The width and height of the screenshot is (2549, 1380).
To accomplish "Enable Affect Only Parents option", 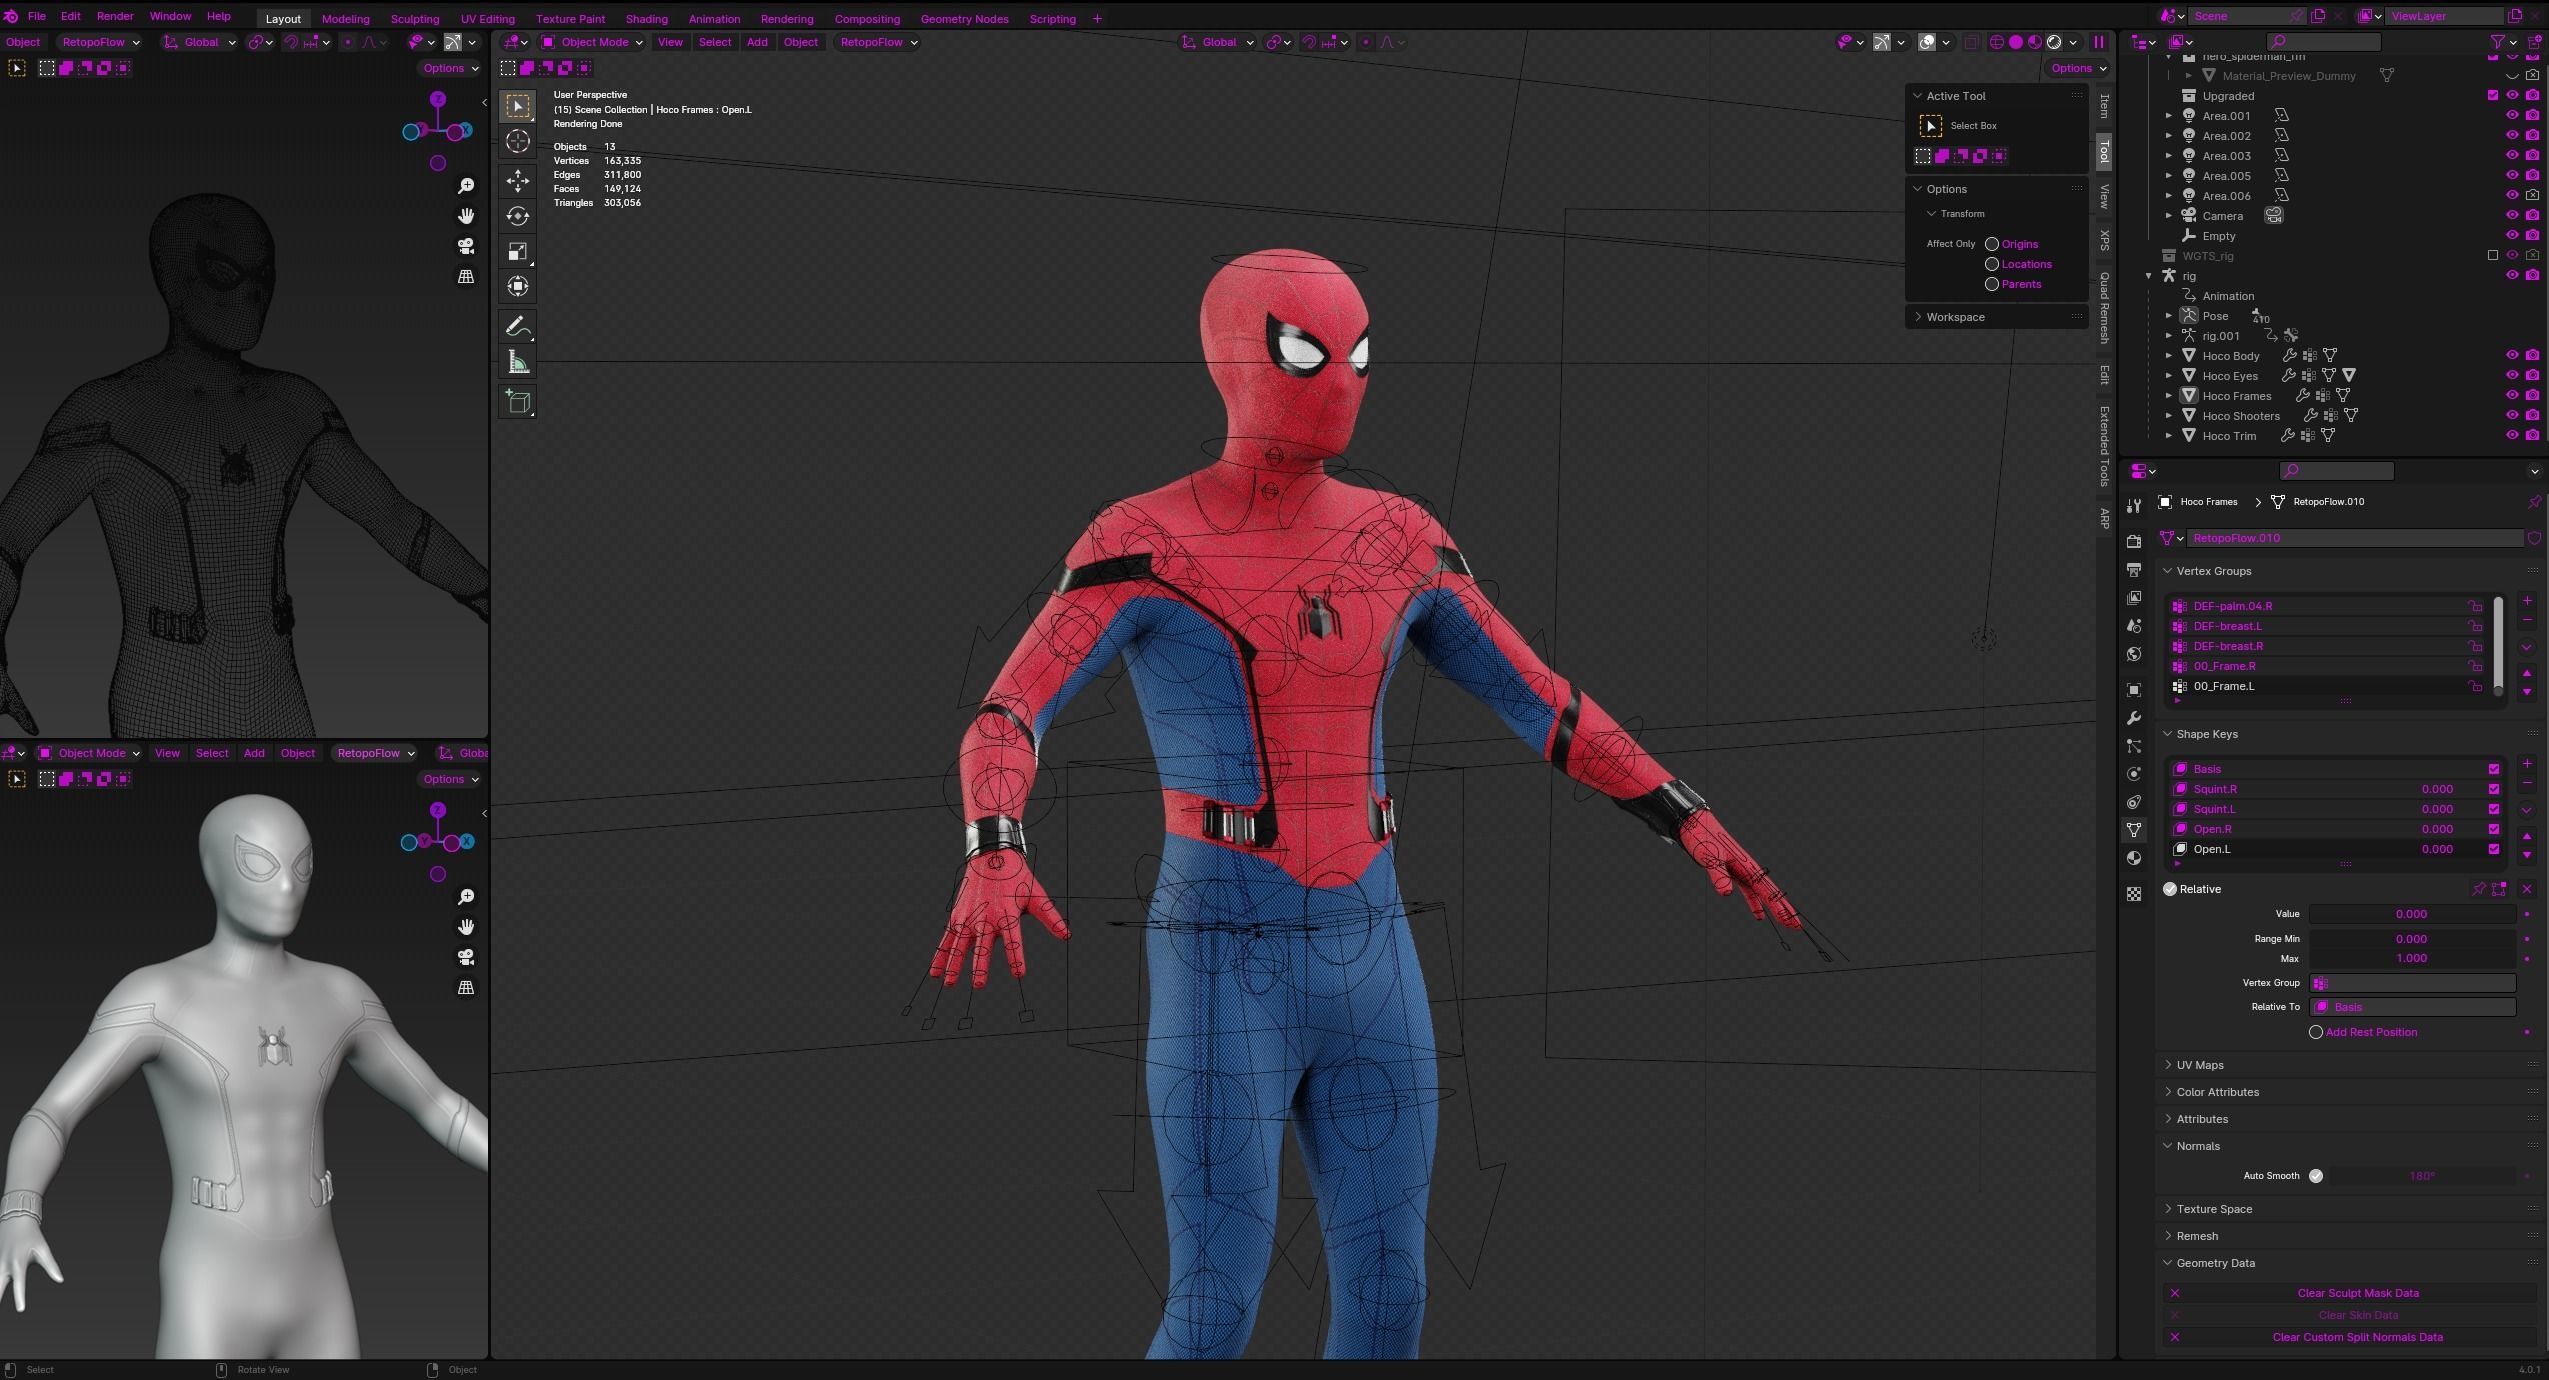I will (1992, 284).
